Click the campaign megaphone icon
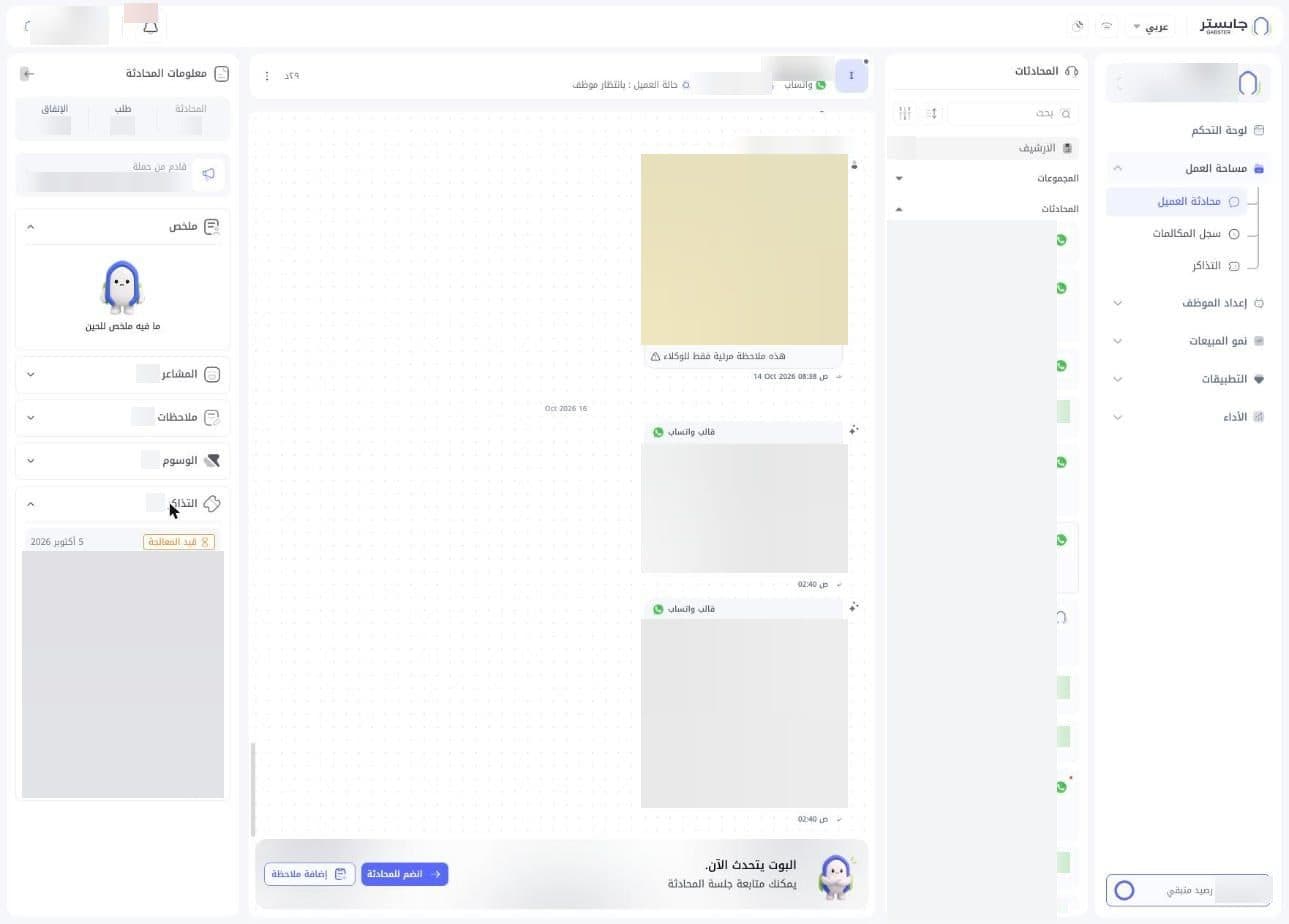This screenshot has width=1289, height=924. 208,174
